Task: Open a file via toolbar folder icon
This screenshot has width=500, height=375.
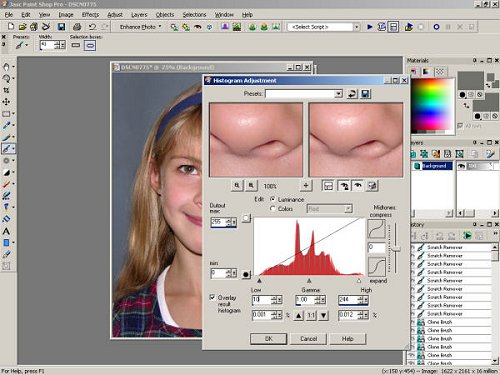Action: [22, 27]
